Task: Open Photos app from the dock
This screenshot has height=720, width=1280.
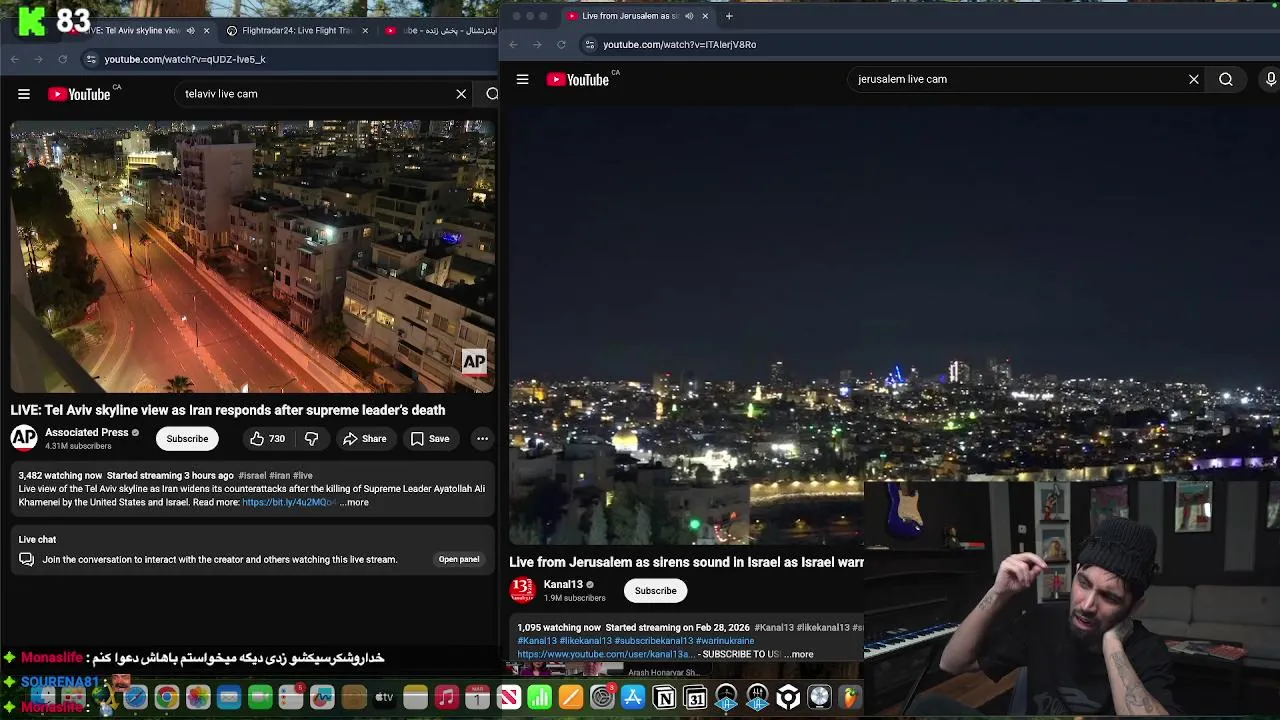Action: click(198, 698)
